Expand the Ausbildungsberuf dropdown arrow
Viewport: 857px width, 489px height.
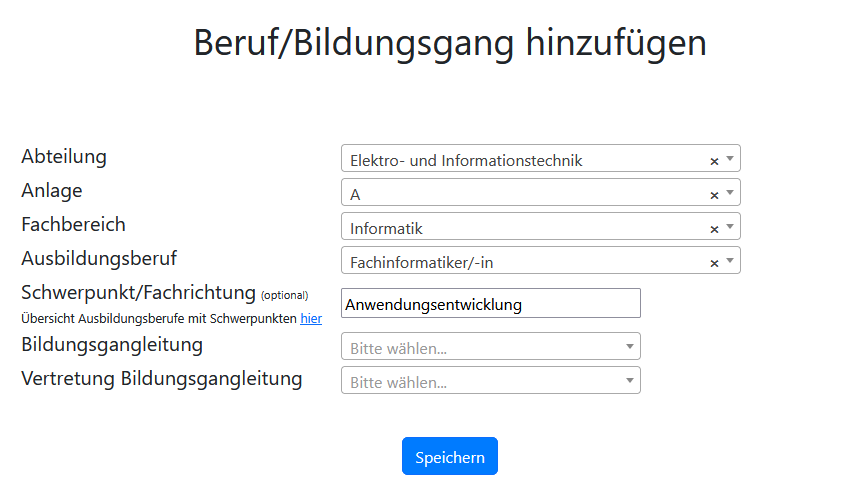[730, 260]
